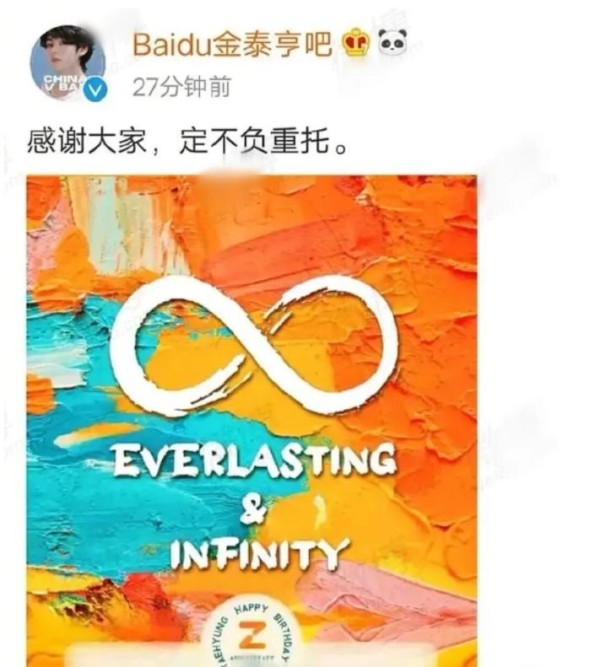This screenshot has width=600, height=667.
Task: Open the Baidu金泰亨吧 profile avatar
Action: pyautogui.click(x=68, y=62)
